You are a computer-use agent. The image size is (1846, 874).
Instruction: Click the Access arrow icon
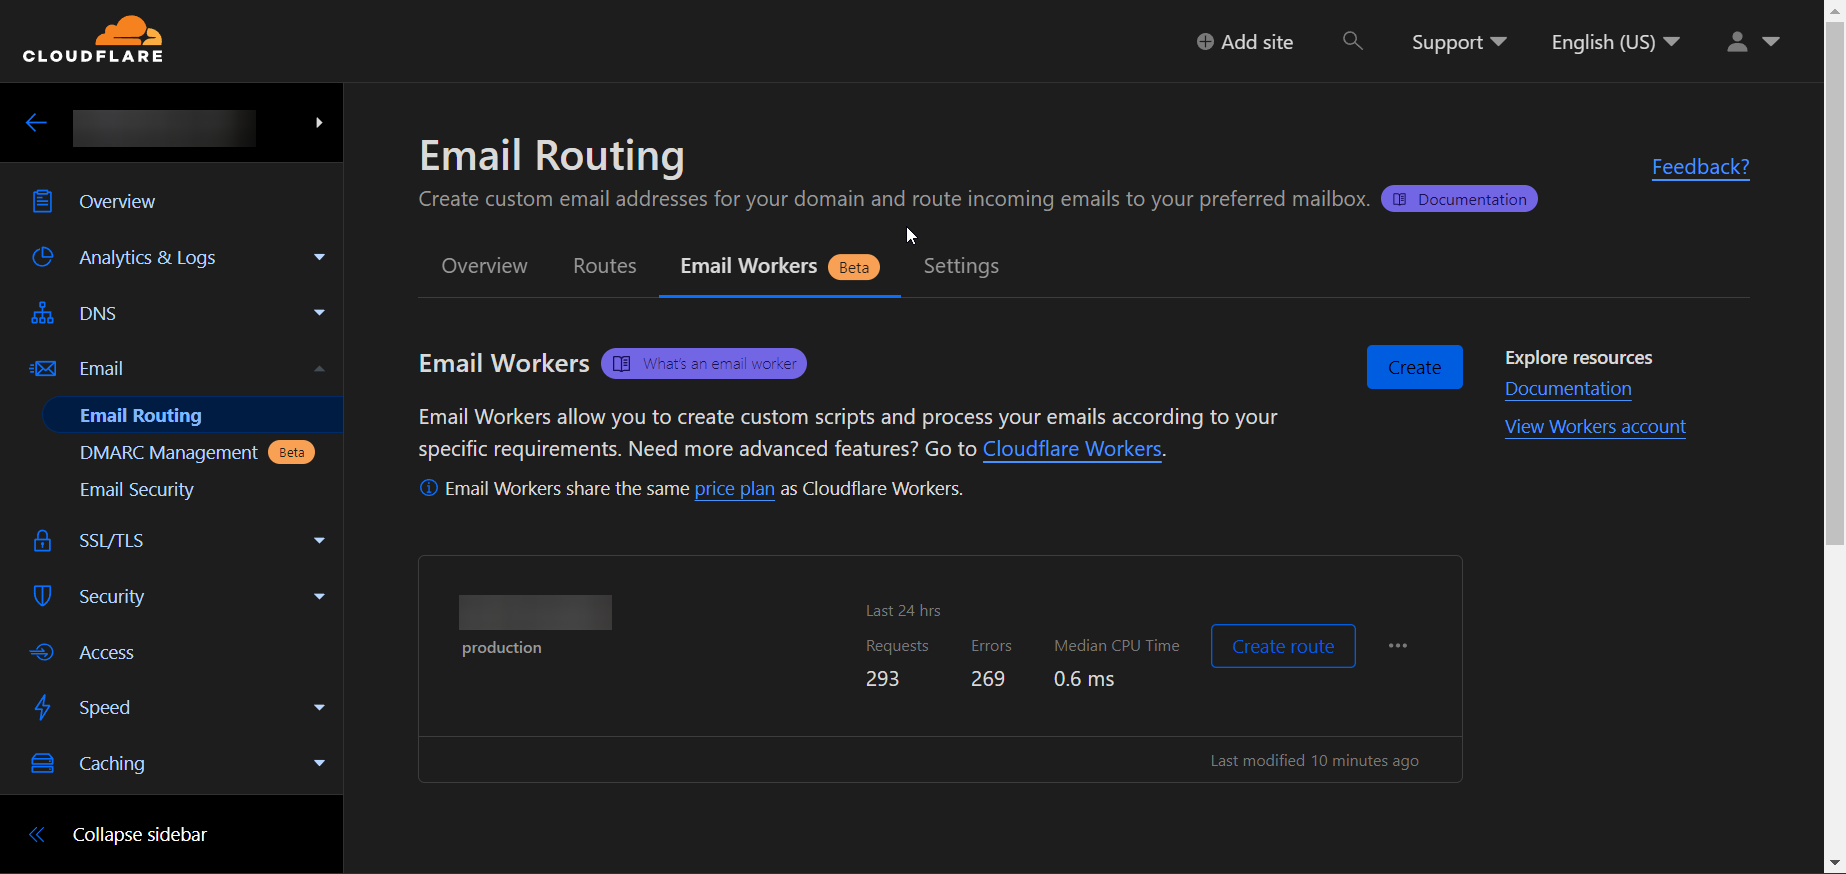coord(42,652)
